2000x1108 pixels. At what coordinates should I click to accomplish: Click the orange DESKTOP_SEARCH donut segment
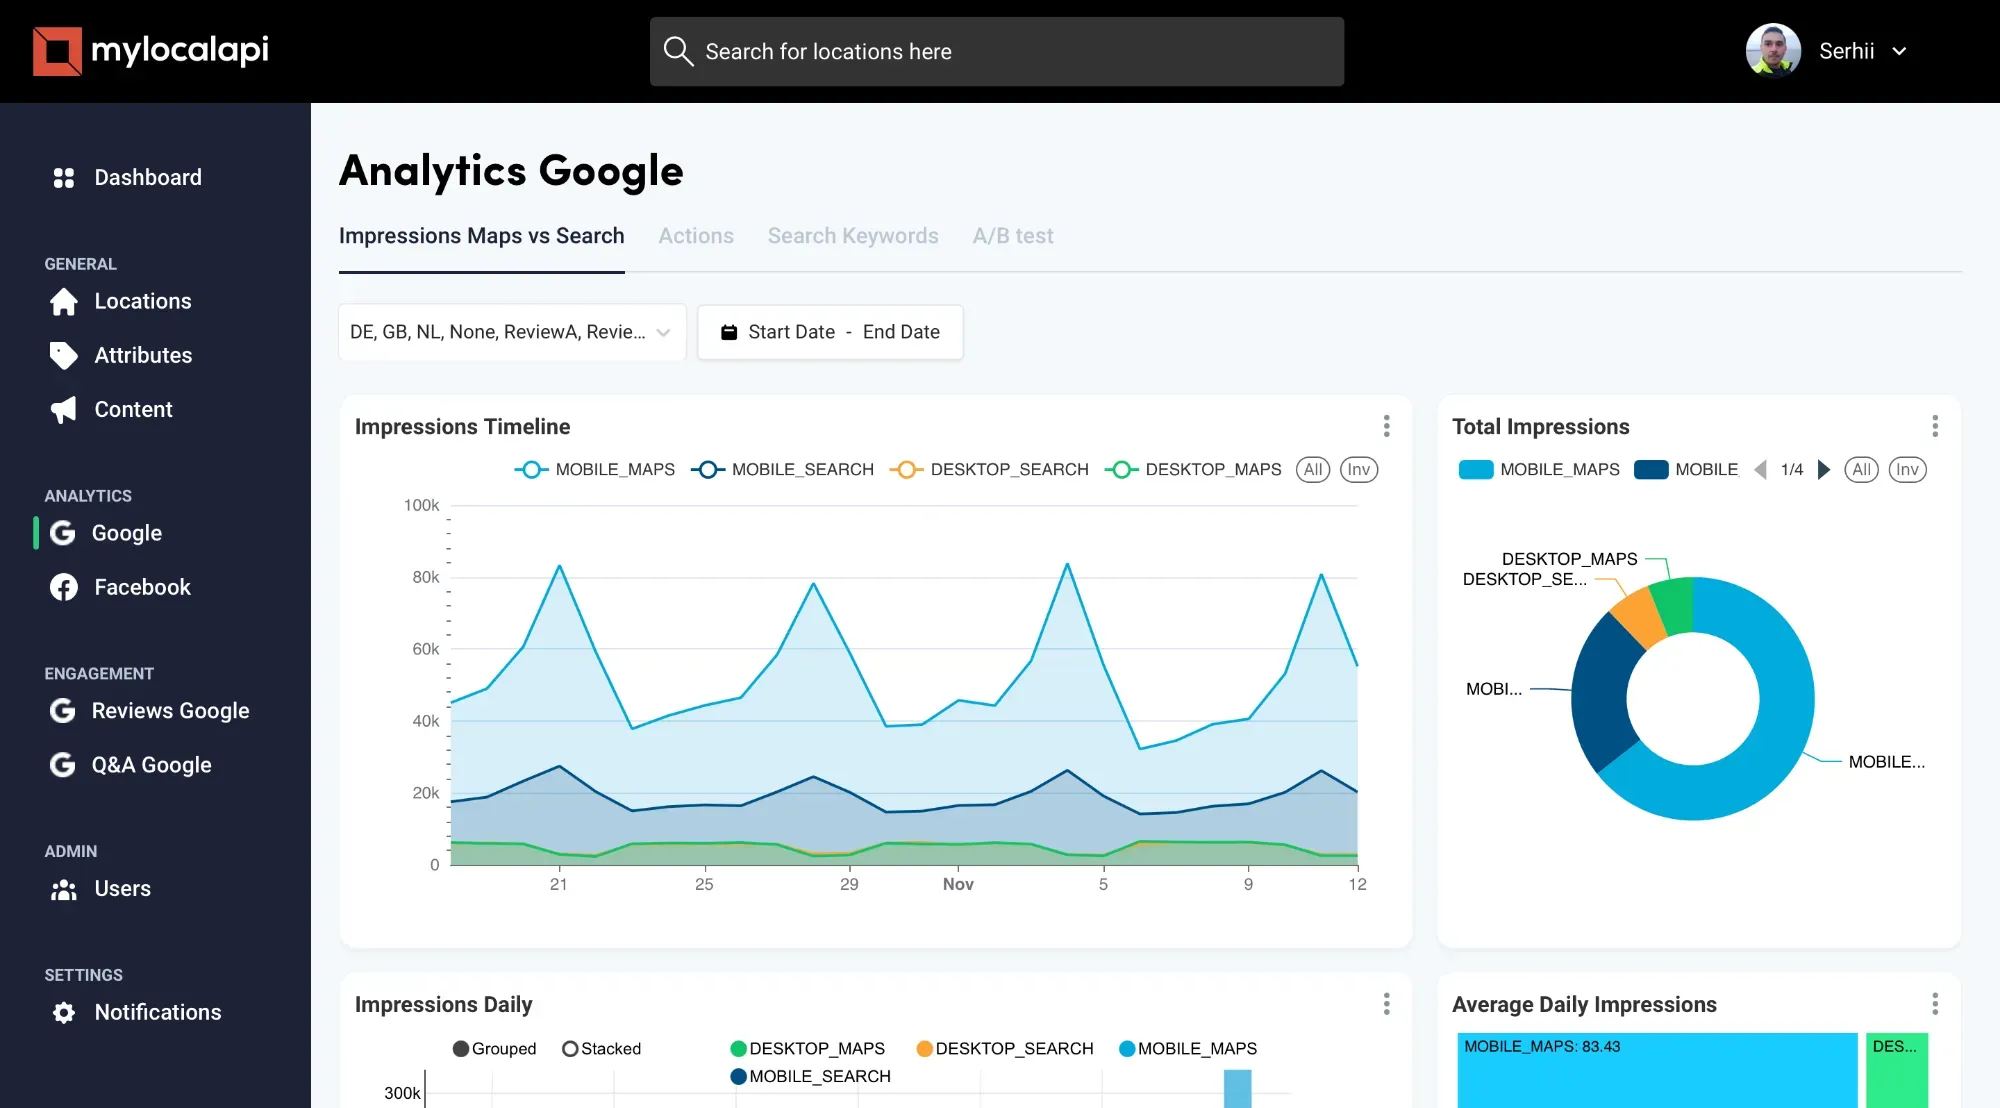pyautogui.click(x=1640, y=617)
